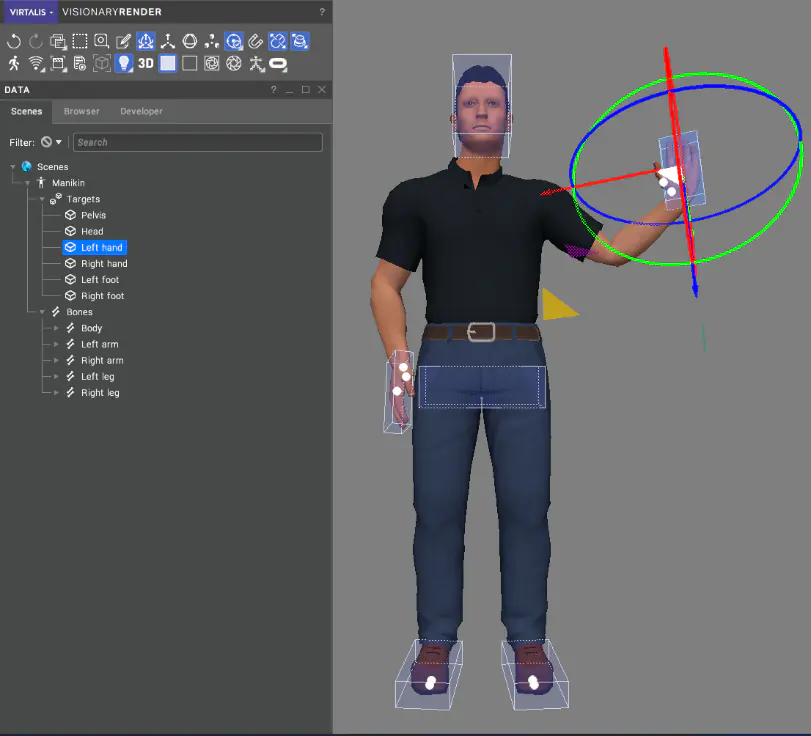Click the magnet snapping icon
This screenshot has height=736, width=811.
(x=256, y=41)
